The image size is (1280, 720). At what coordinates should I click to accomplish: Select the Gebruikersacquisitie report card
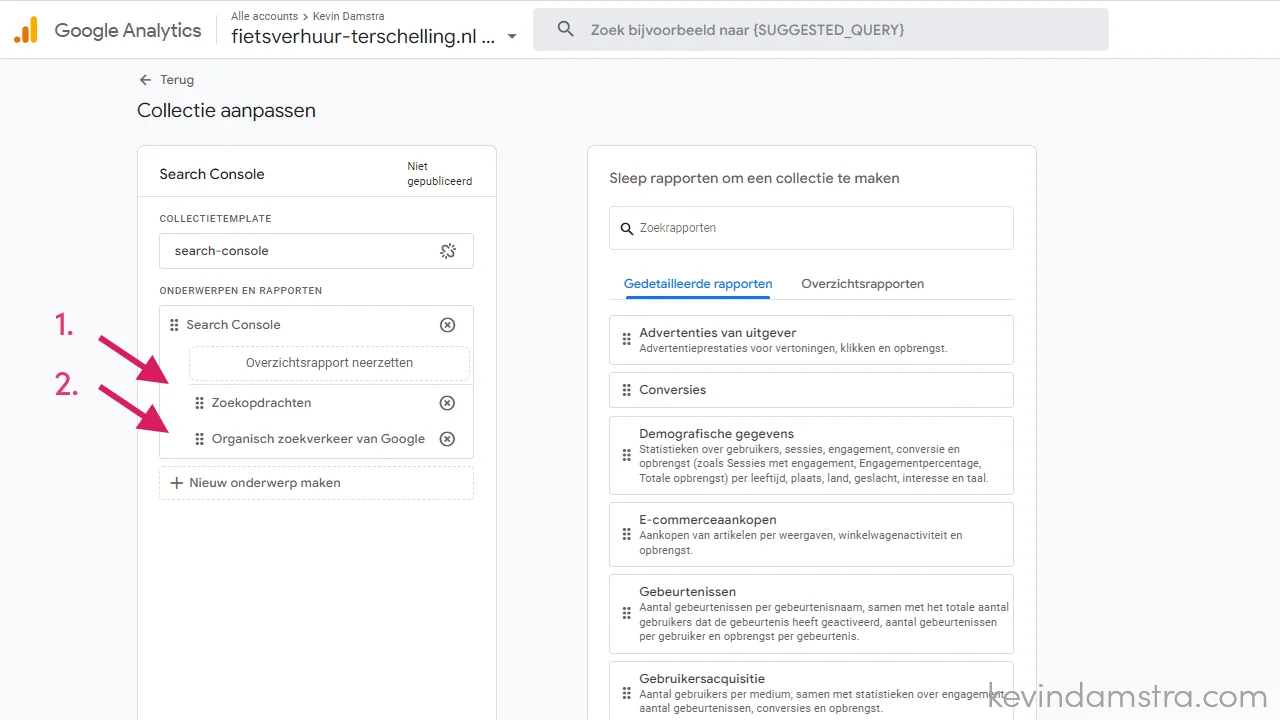pyautogui.click(x=811, y=691)
